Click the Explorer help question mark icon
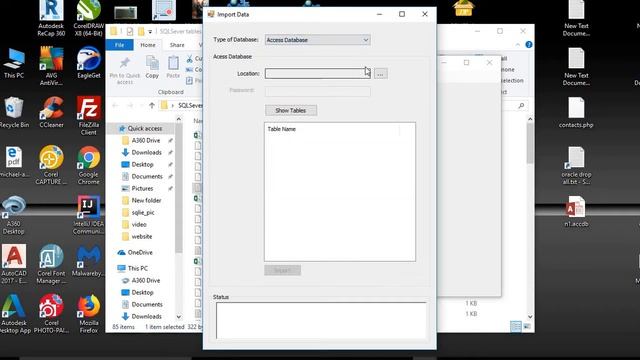This screenshot has width=640, height=360. [529, 44]
